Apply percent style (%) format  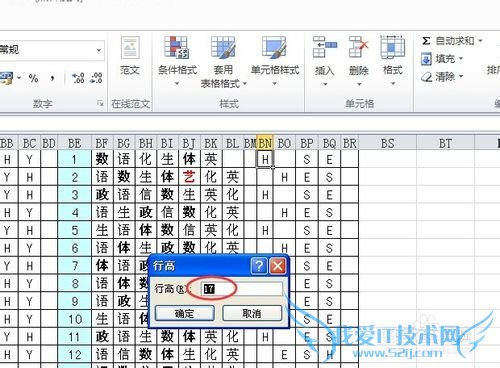tap(33, 78)
